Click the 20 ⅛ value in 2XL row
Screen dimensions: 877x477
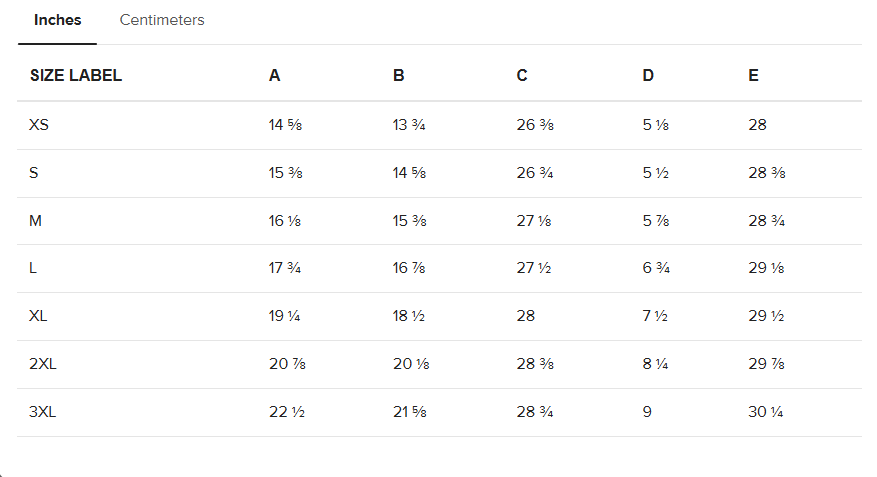click(x=411, y=364)
